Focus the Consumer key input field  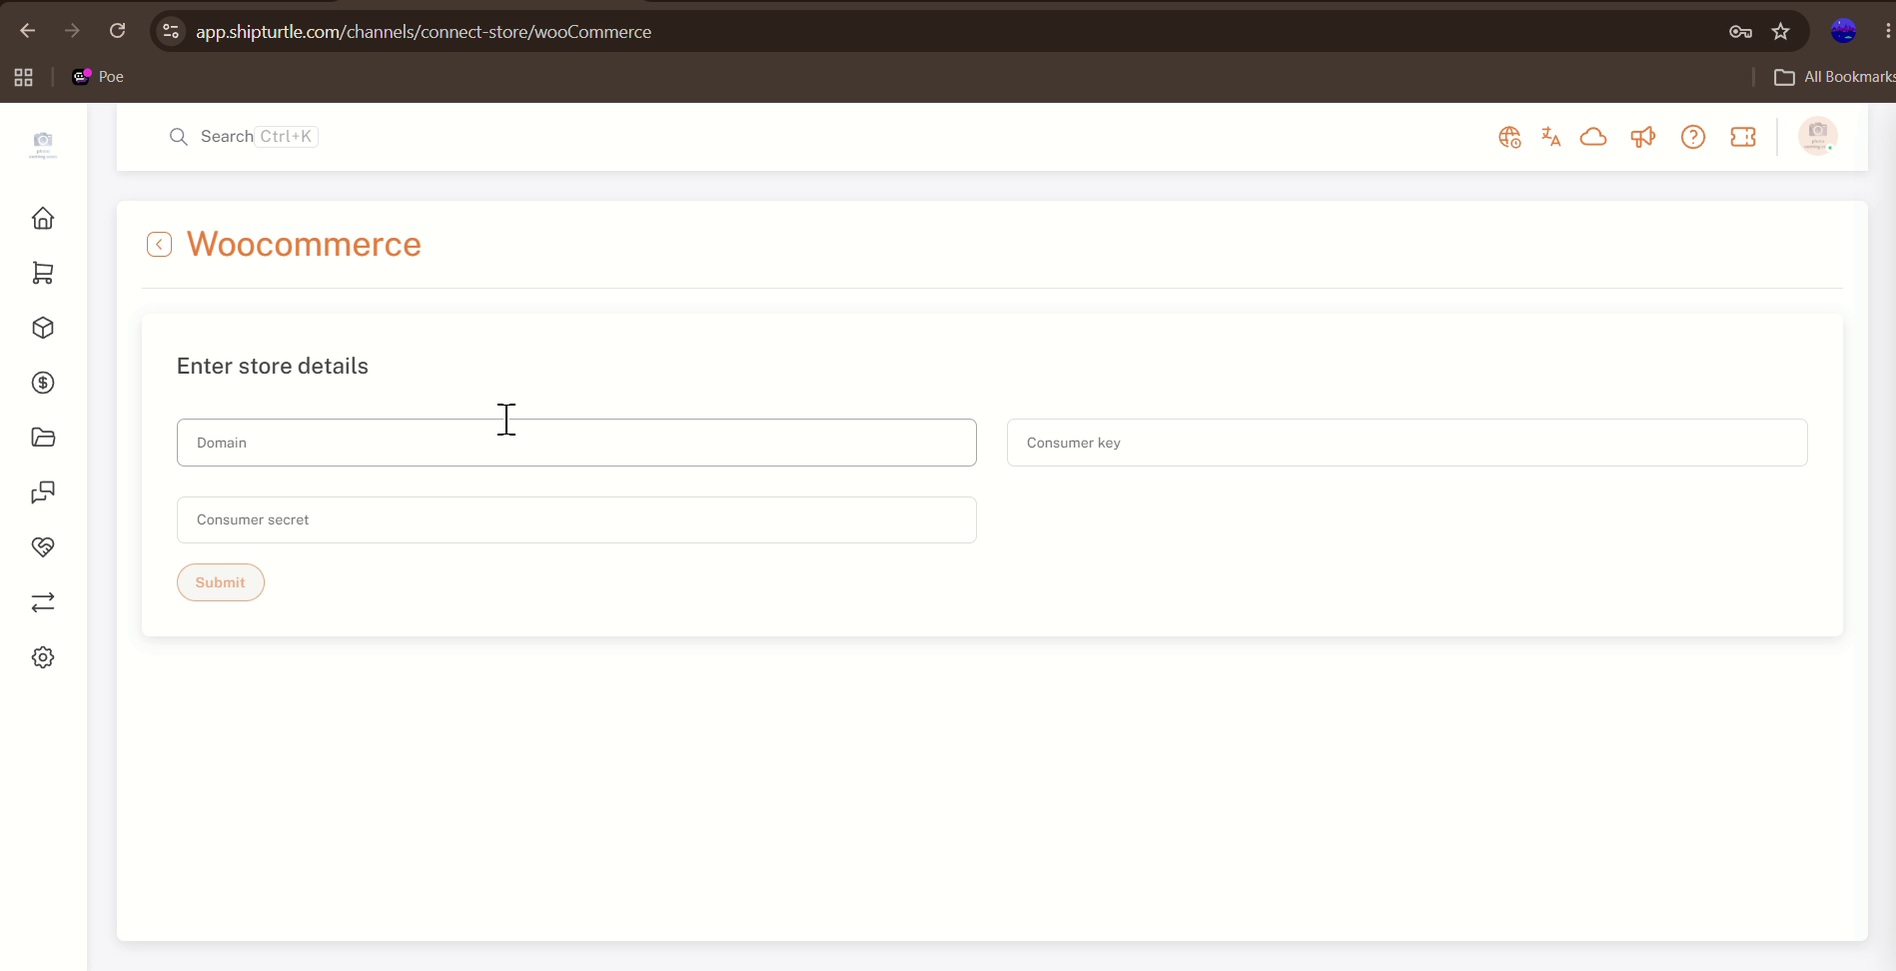pos(1406,442)
